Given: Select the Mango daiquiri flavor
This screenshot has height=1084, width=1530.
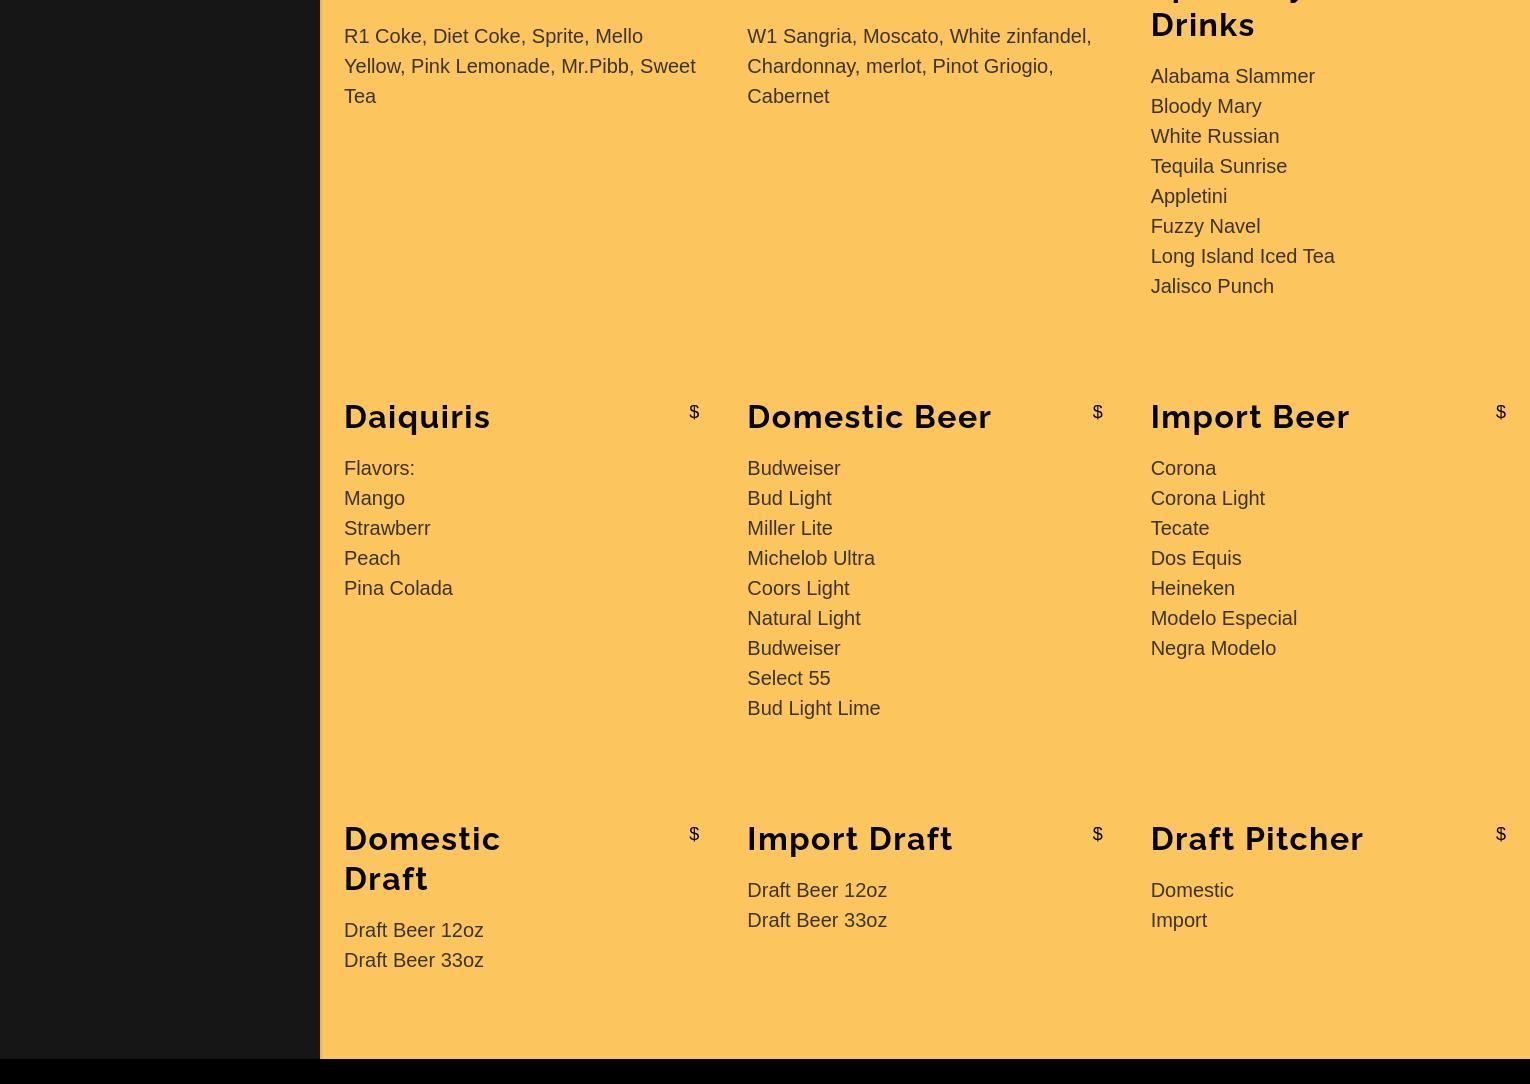Looking at the screenshot, I should (x=374, y=498).
